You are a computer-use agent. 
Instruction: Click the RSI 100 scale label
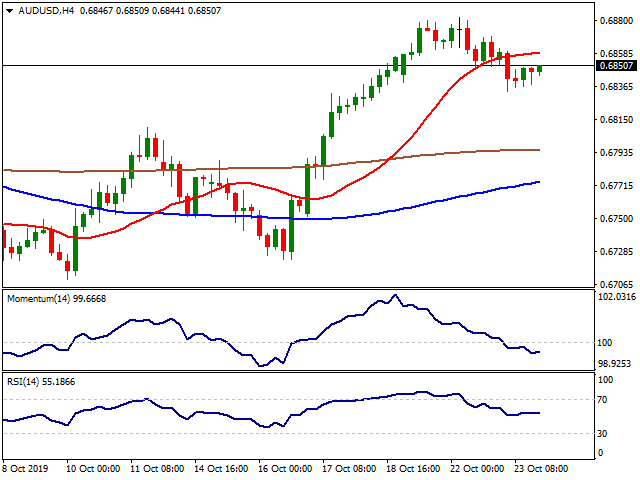click(x=605, y=380)
